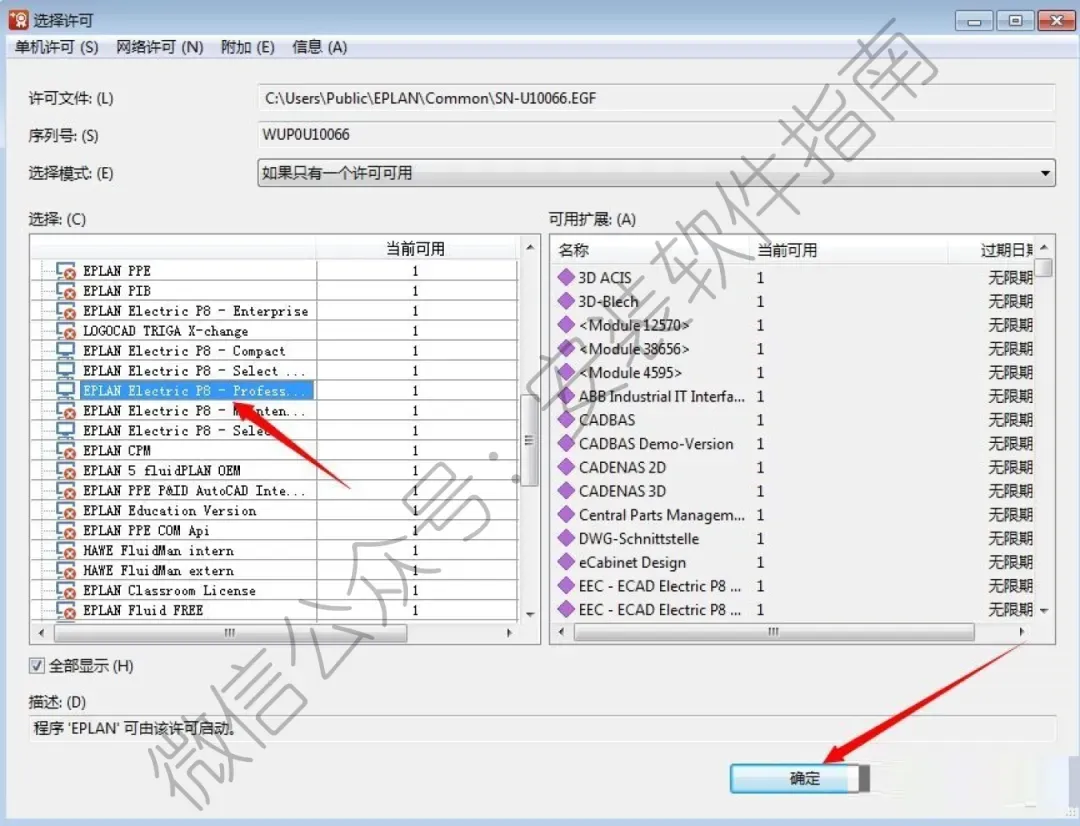
Task: Click monitor icon beside EPLAN Electric P8 - Compact
Action: (66, 351)
